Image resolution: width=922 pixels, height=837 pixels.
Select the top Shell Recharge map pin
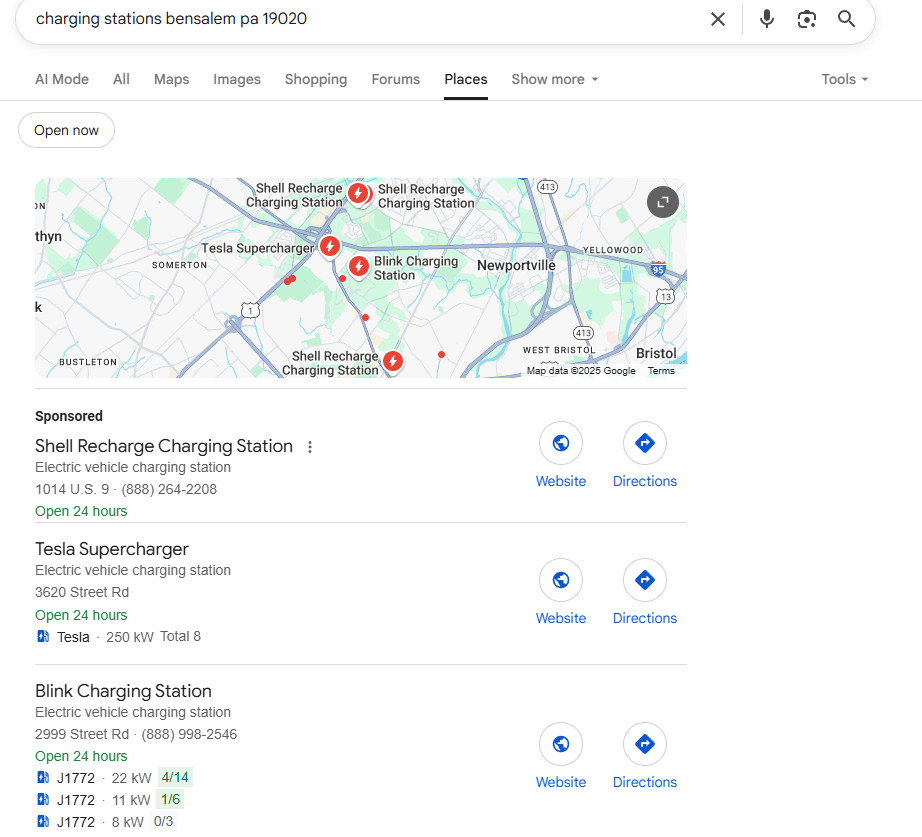358,194
